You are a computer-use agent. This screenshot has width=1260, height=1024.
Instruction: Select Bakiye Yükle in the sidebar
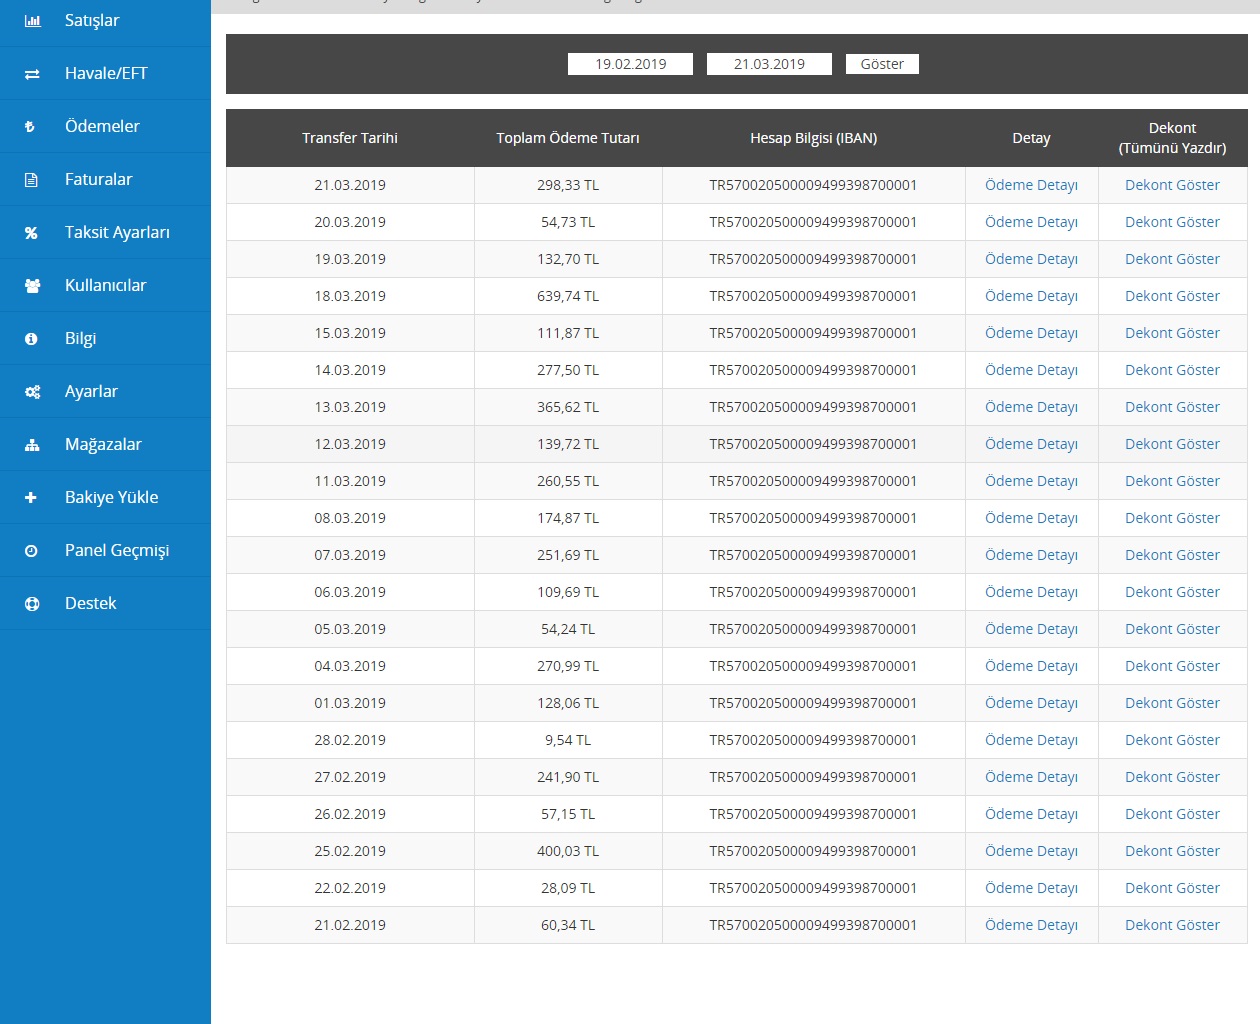pyautogui.click(x=105, y=498)
